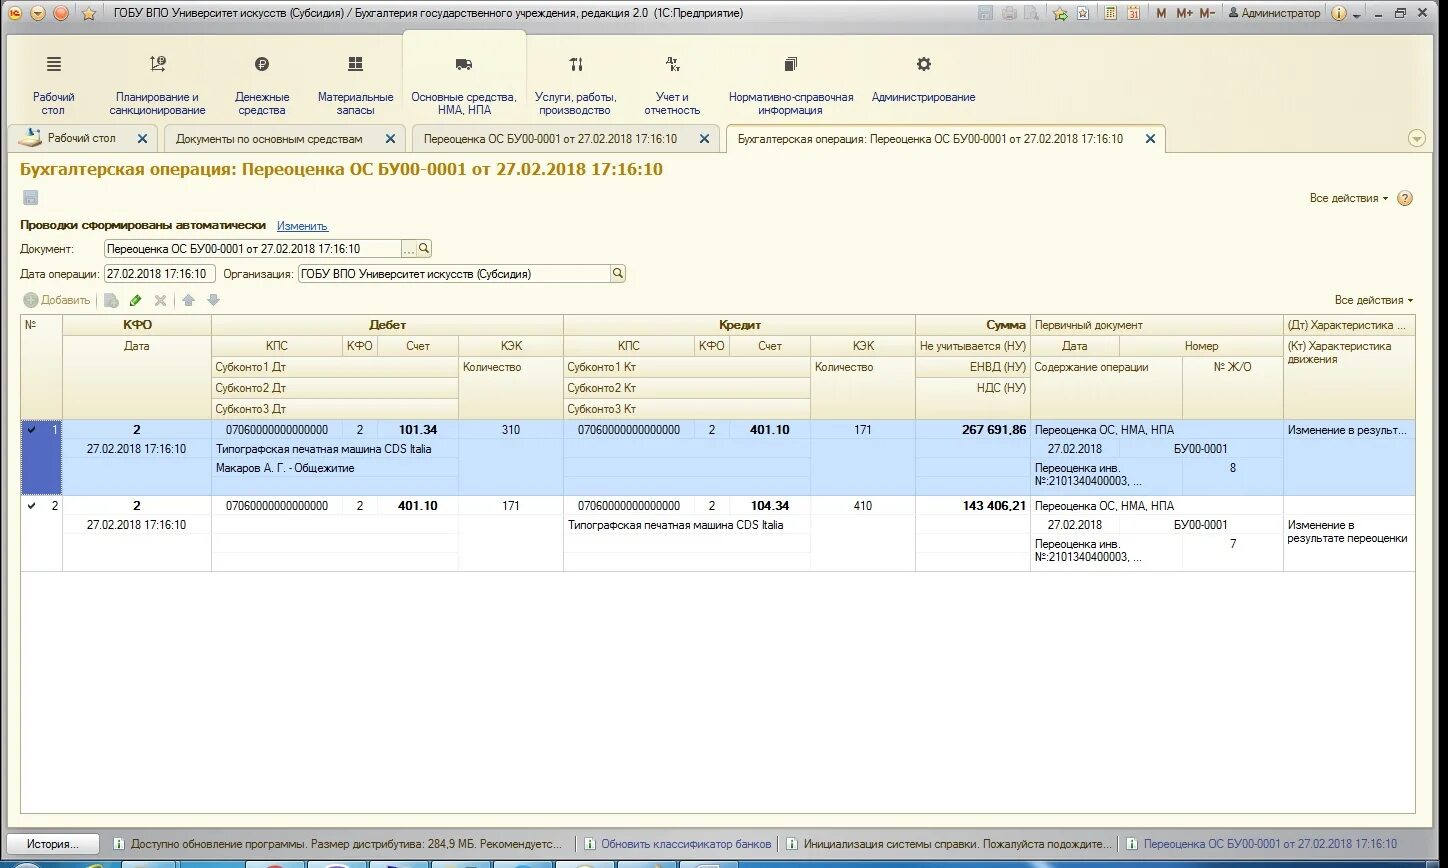Open the history star document icon

1083,13
